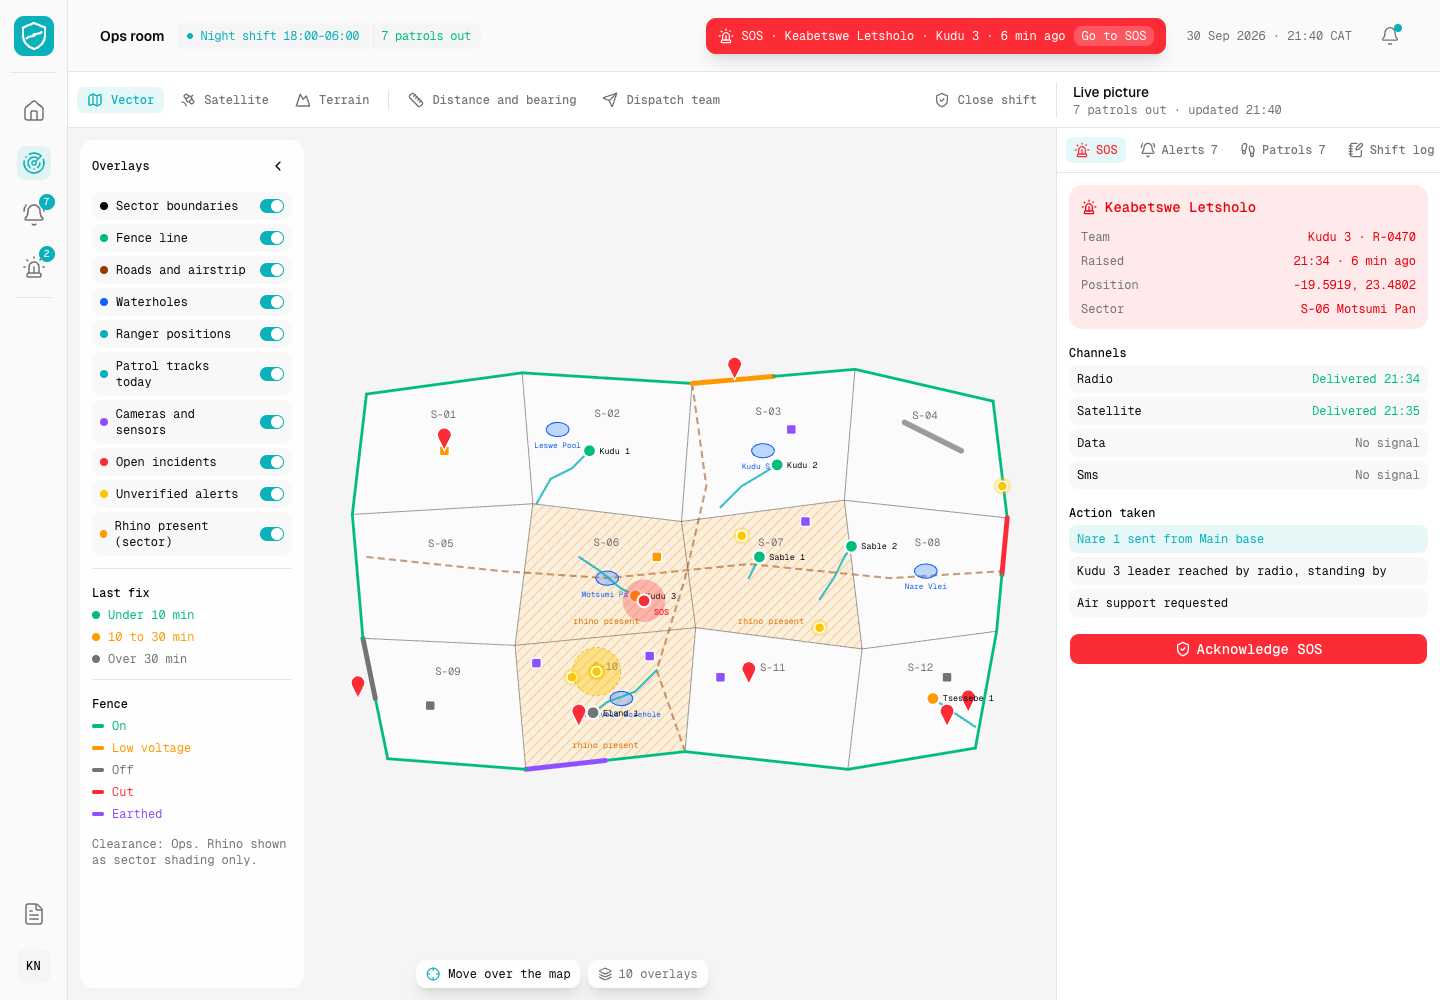This screenshot has height=1000, width=1440.
Task: Toggle Open incidents overlay
Action: pyautogui.click(x=272, y=462)
